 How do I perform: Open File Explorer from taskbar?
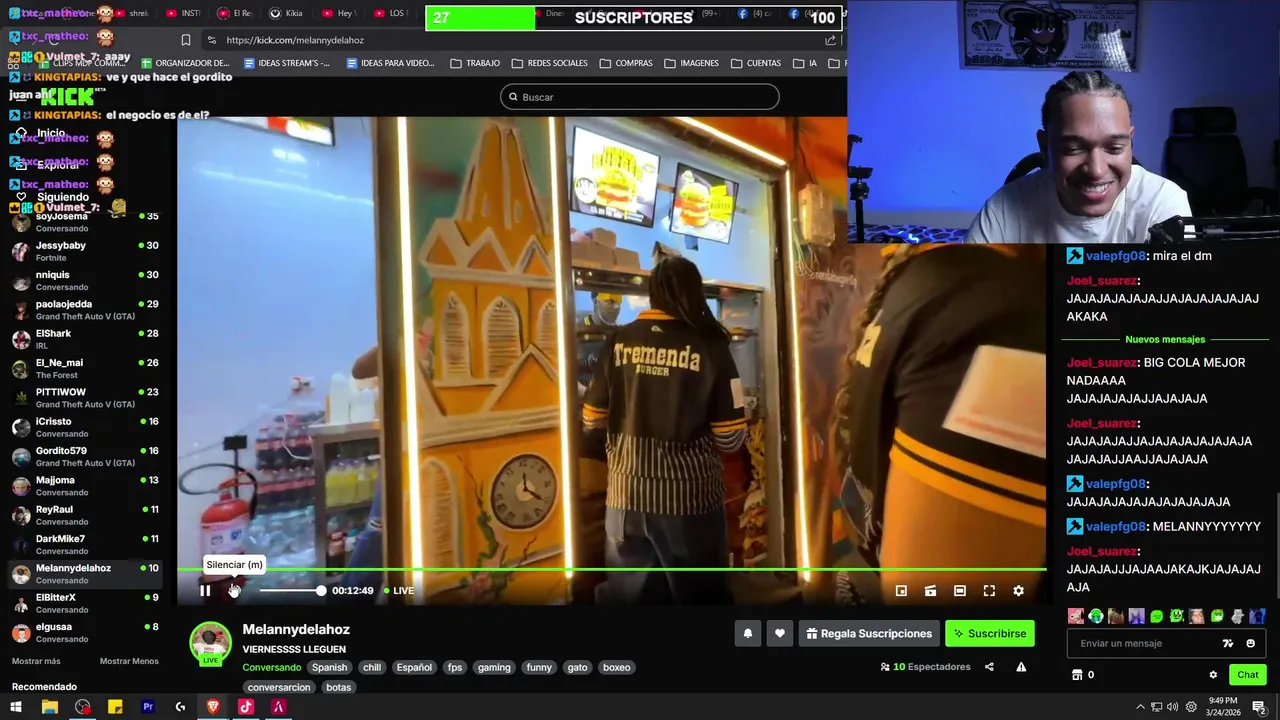(x=49, y=707)
